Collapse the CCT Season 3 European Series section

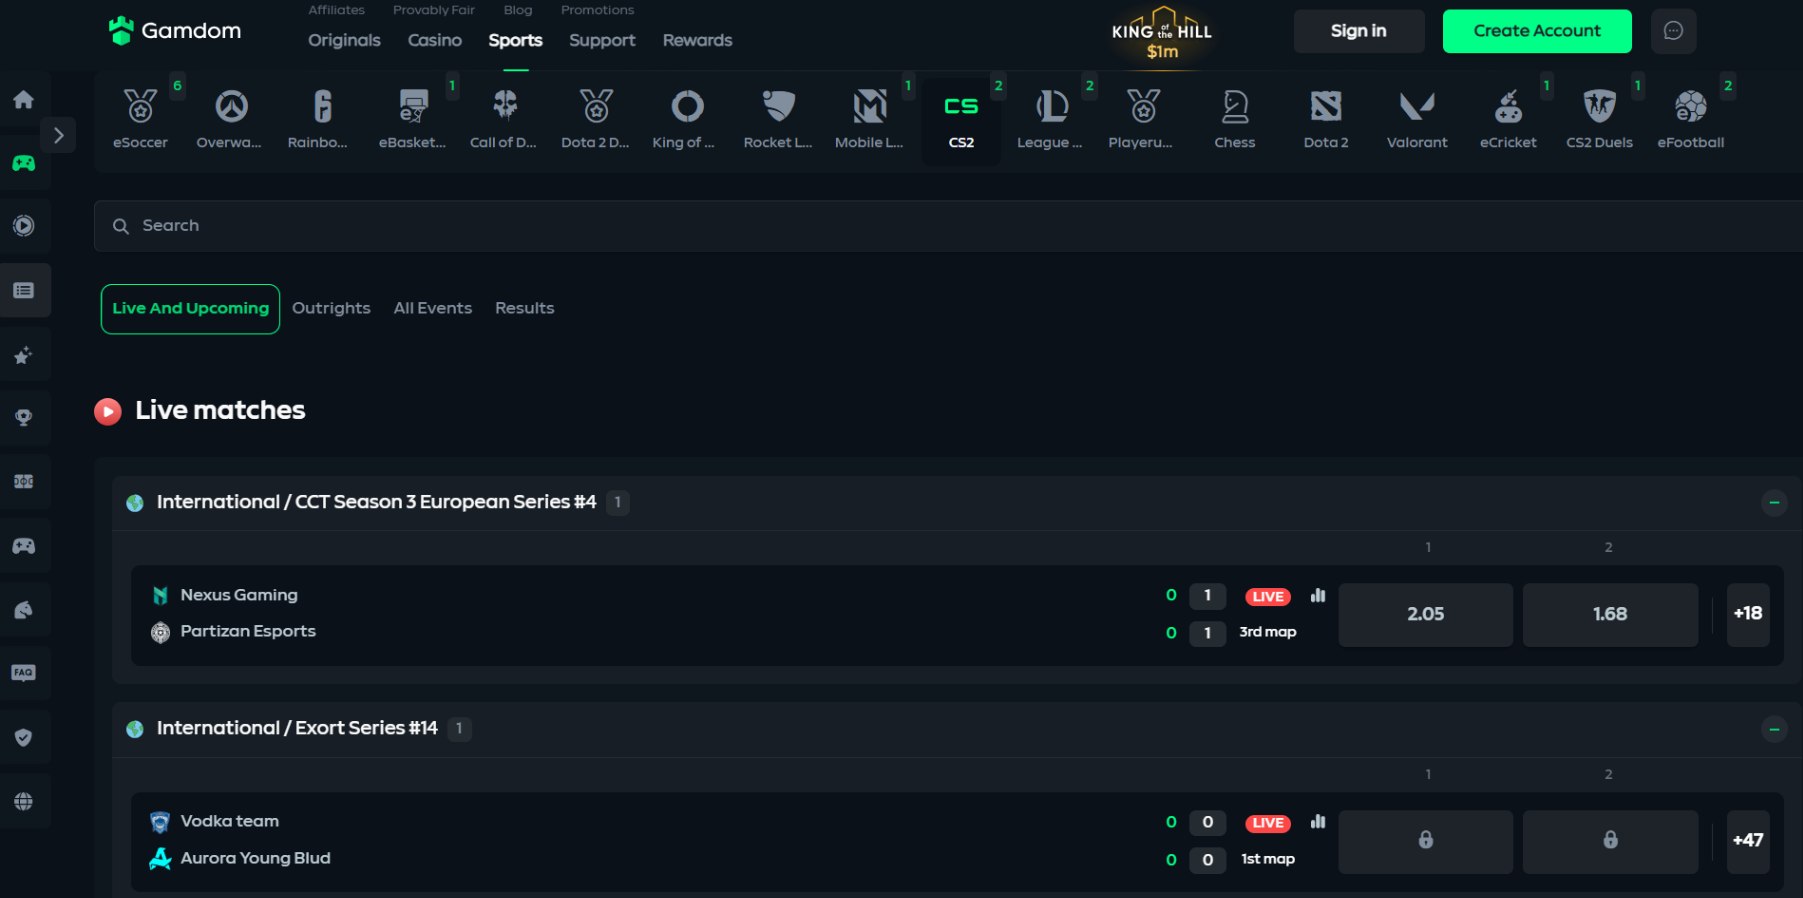pyautogui.click(x=1773, y=503)
